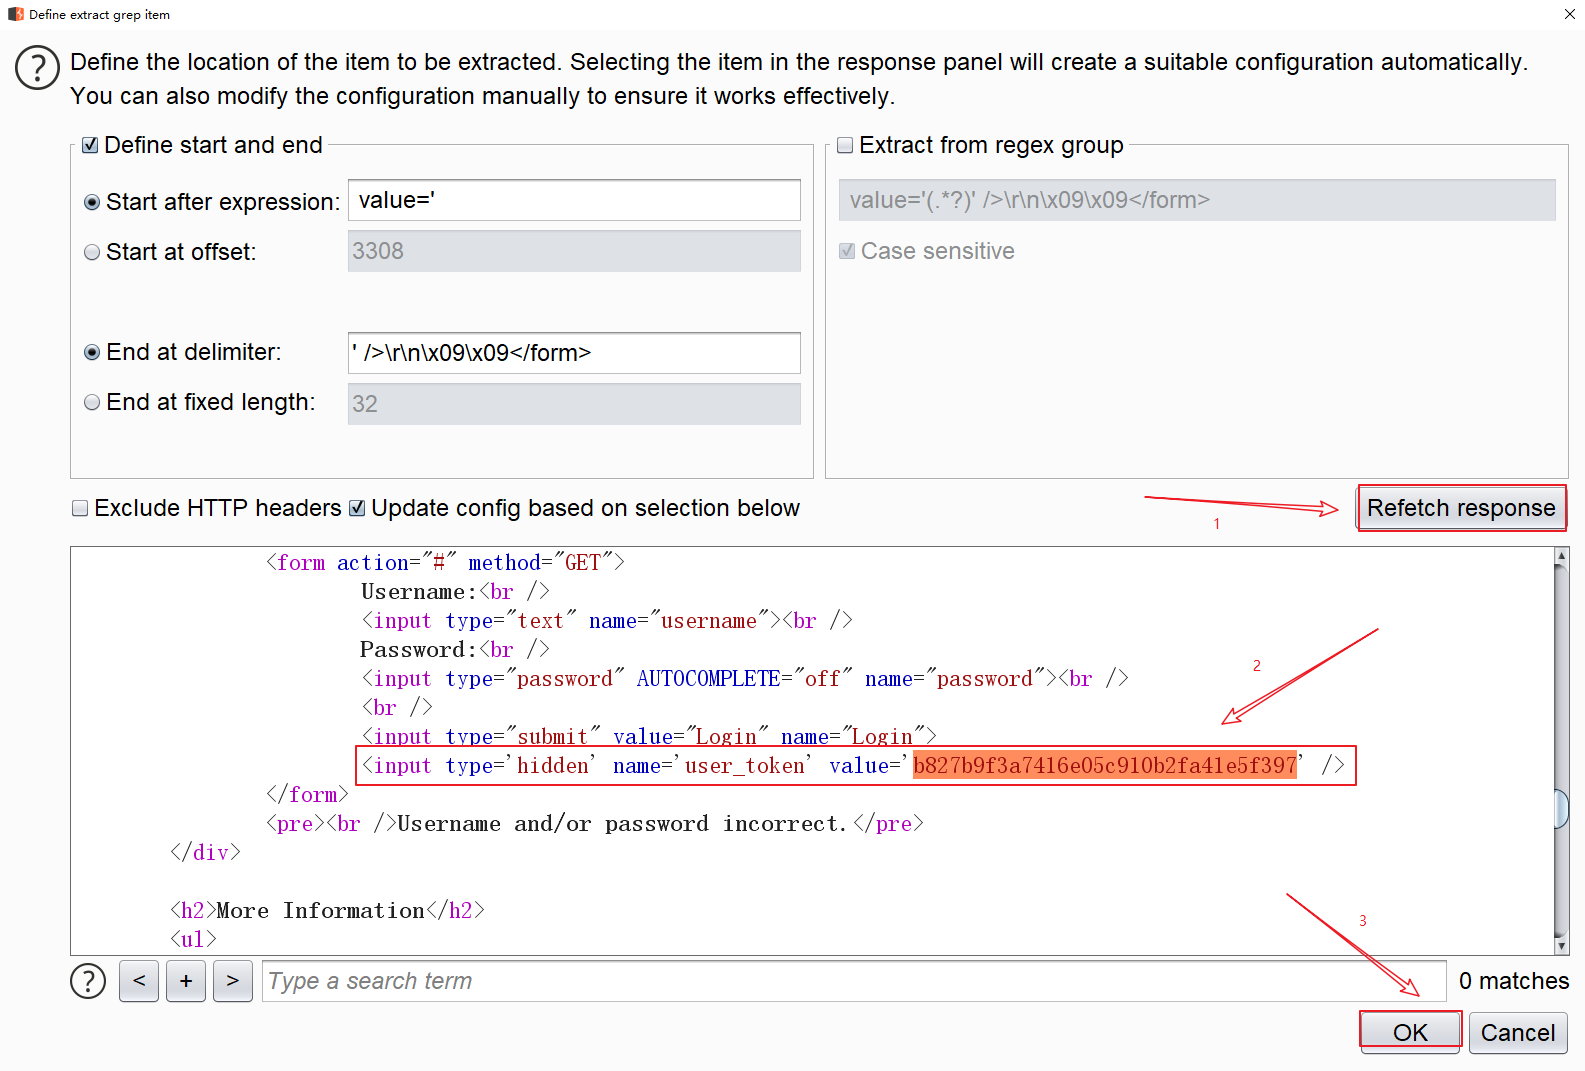Enable Extract from regex group checkbox

846,146
